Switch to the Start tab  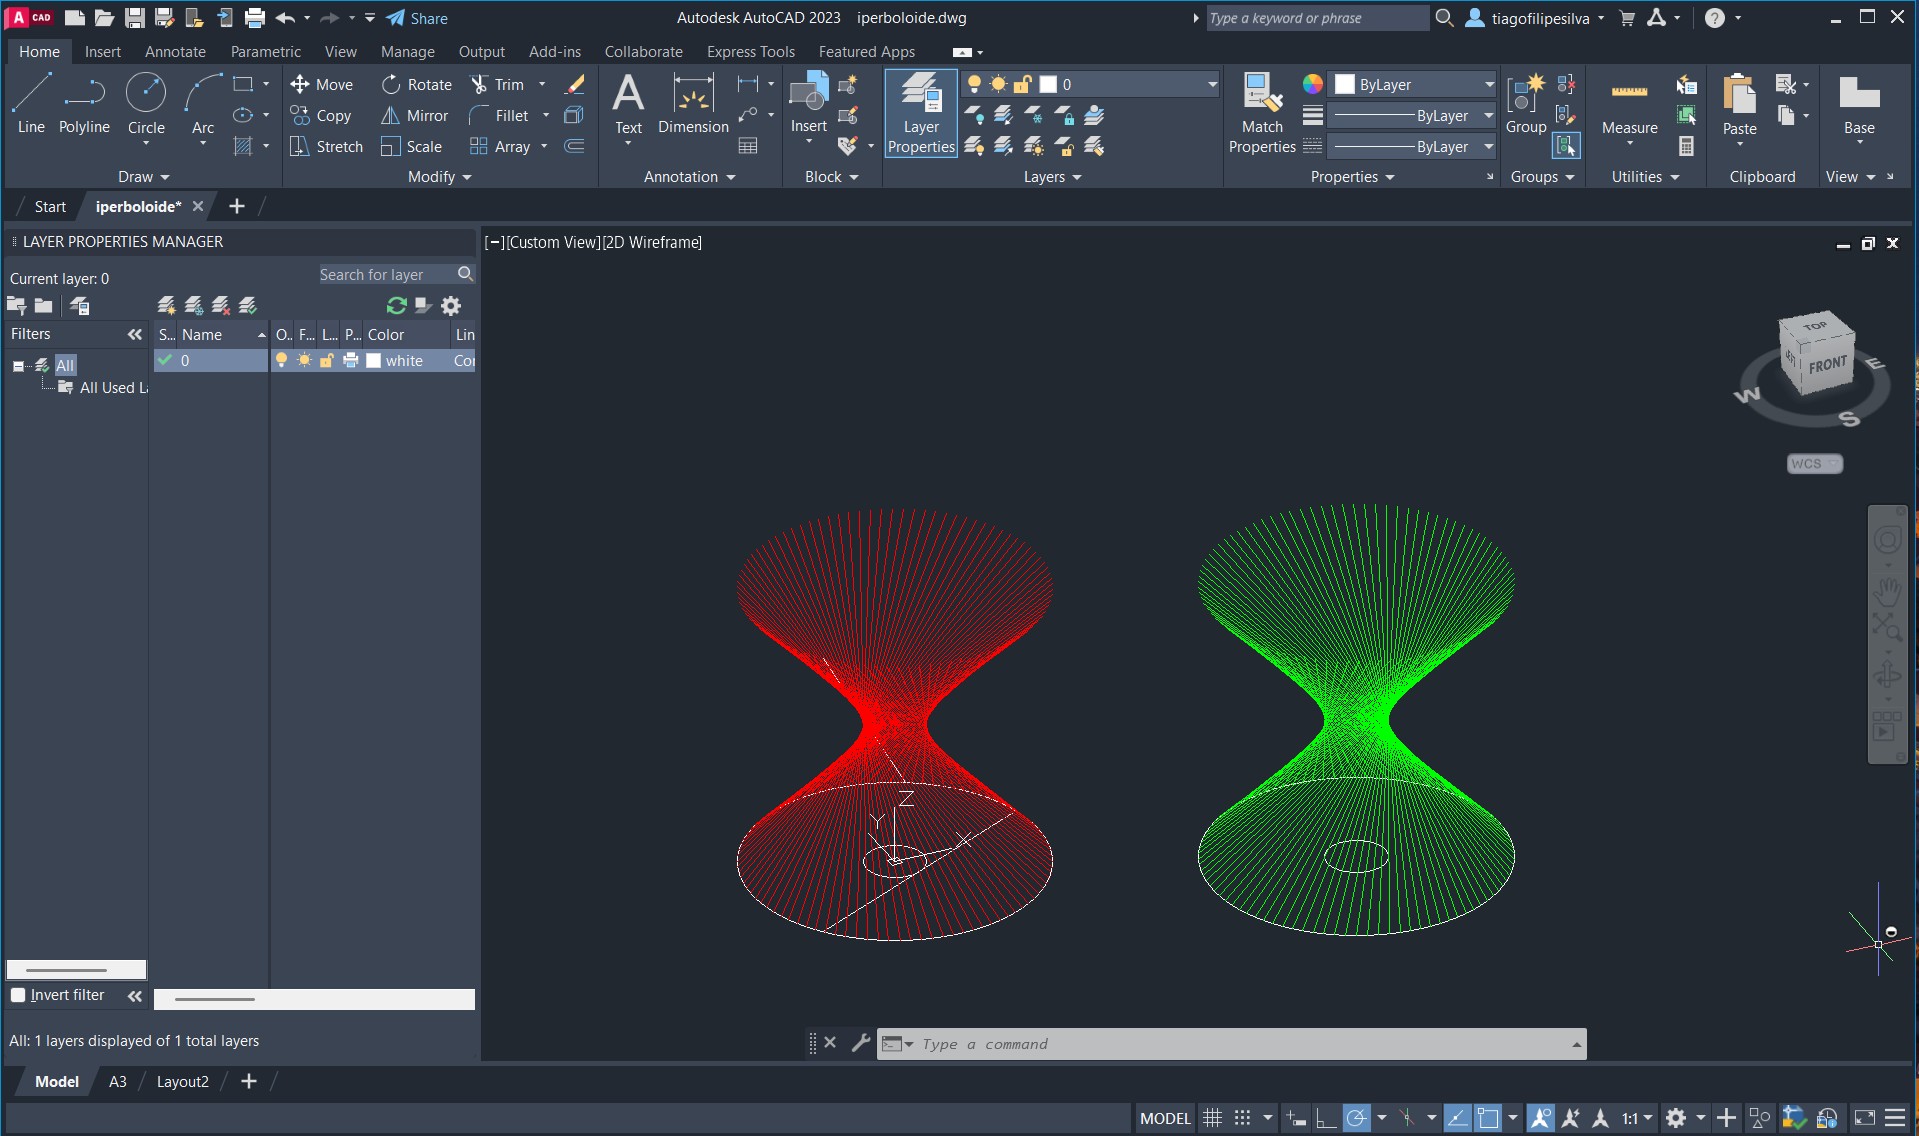[50, 207]
